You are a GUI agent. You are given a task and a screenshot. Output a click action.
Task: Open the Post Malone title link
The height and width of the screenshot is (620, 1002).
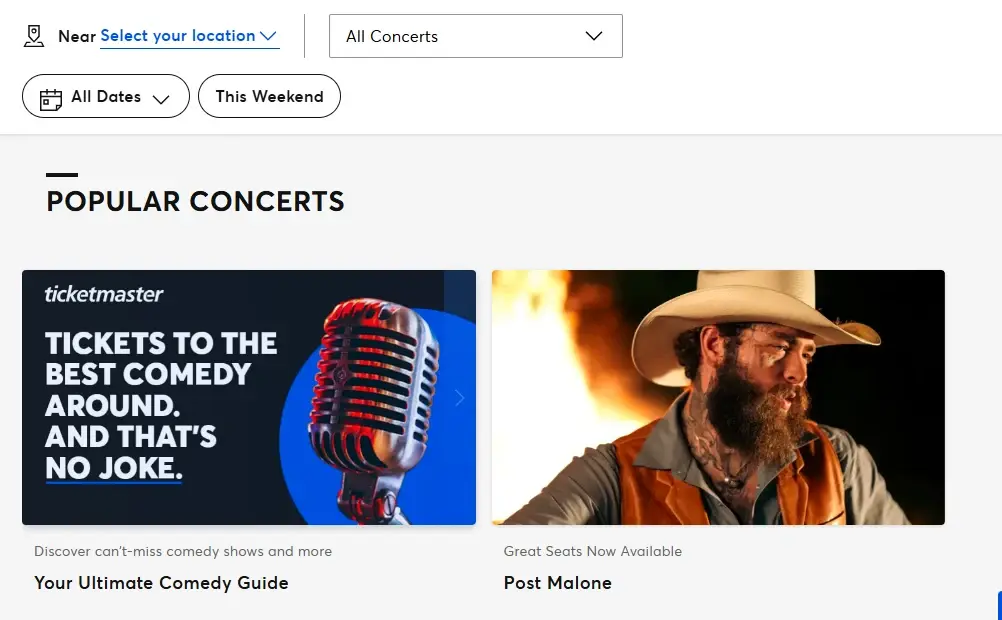coord(557,583)
